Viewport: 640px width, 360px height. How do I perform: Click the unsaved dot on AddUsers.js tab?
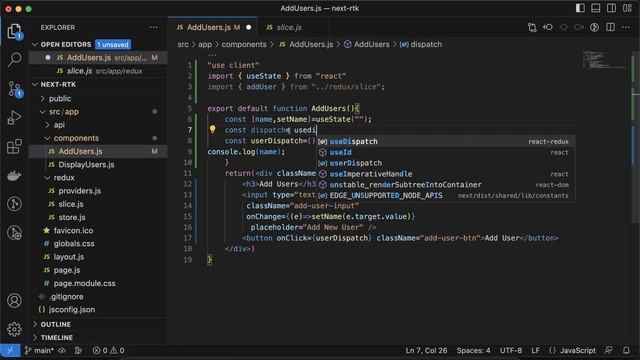[x=249, y=27]
